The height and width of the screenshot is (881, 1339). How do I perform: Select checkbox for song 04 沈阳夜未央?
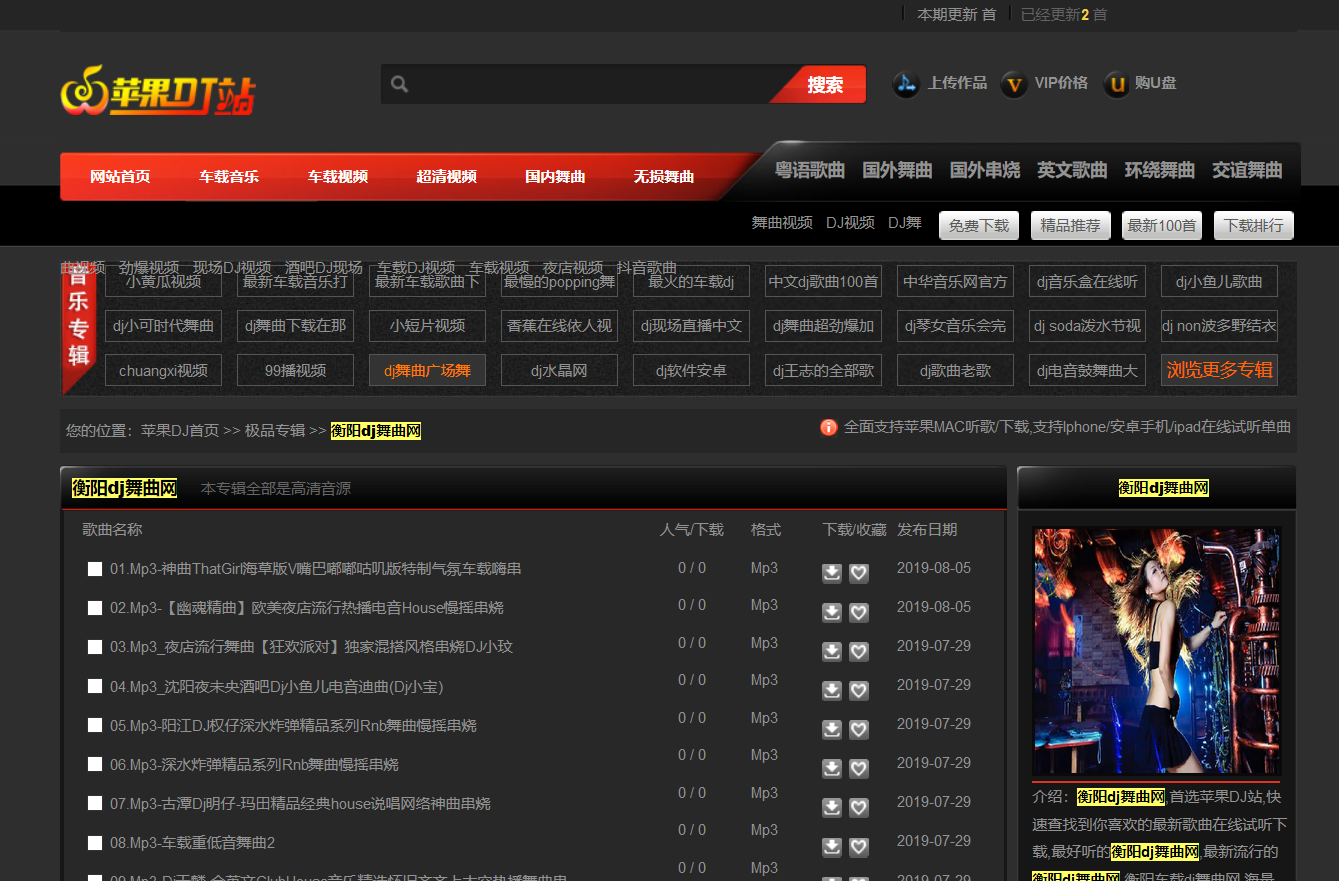[x=95, y=686]
